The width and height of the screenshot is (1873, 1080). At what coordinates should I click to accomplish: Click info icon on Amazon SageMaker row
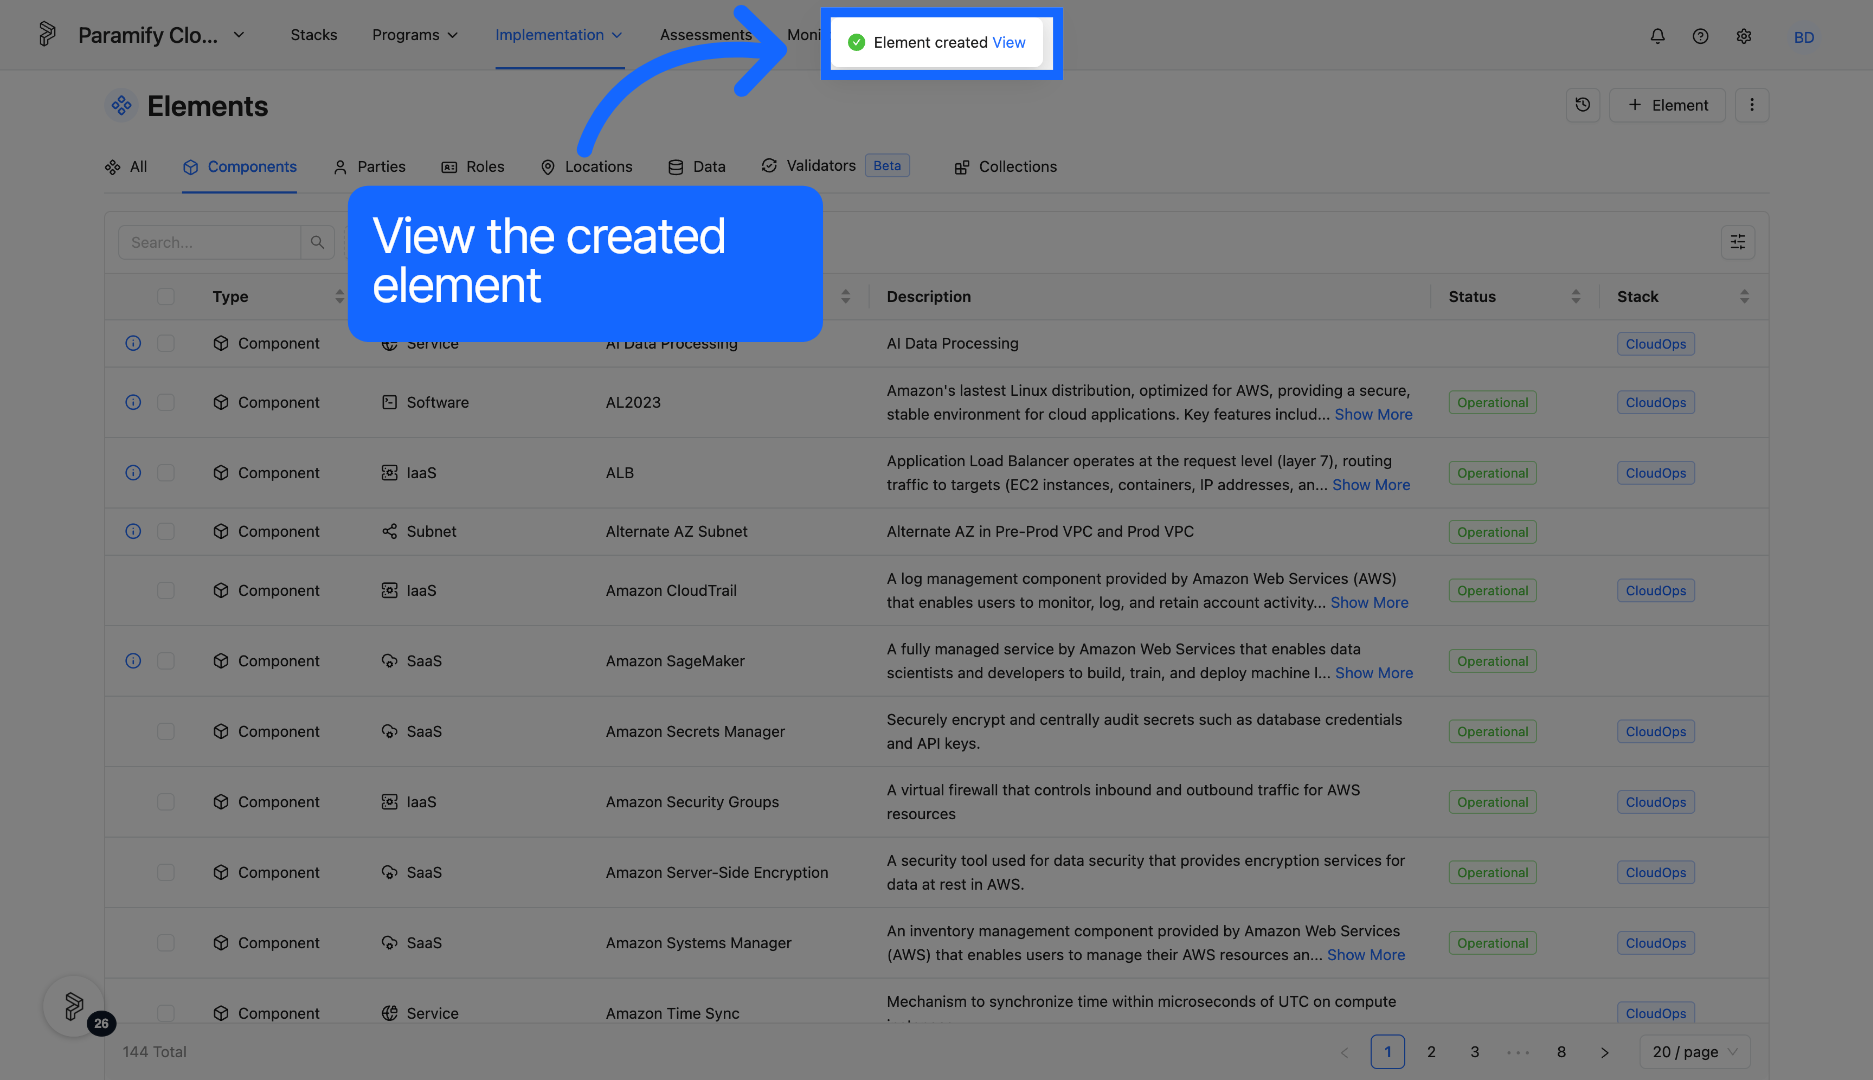click(133, 661)
